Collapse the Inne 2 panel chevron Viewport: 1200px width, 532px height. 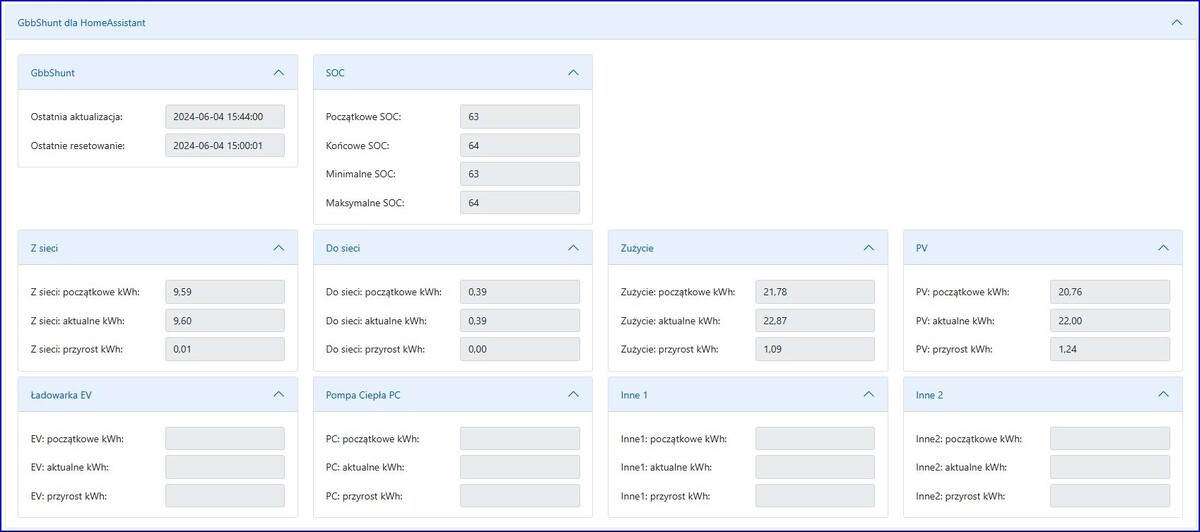pos(1163,394)
